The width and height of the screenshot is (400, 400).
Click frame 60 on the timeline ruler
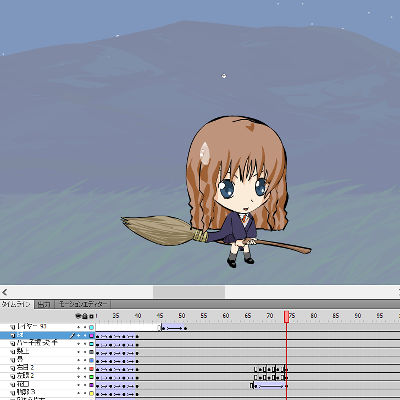[x=226, y=316]
